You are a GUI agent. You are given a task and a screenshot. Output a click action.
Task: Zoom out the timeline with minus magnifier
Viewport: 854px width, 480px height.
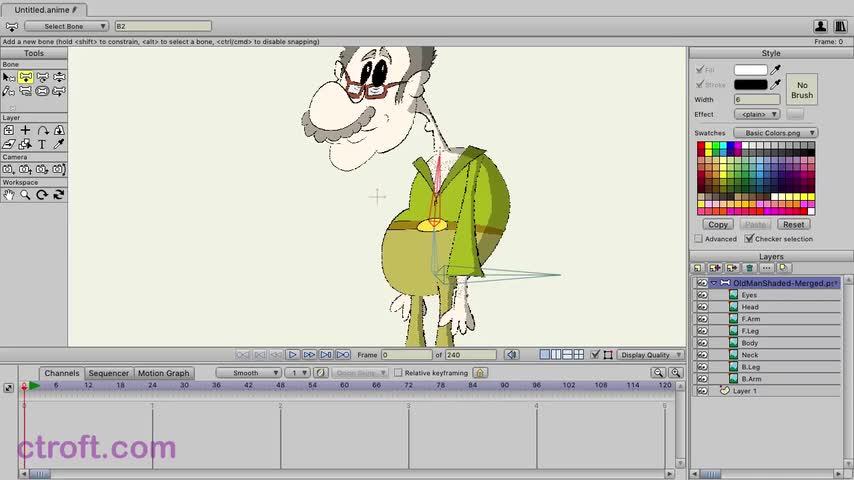(658, 373)
